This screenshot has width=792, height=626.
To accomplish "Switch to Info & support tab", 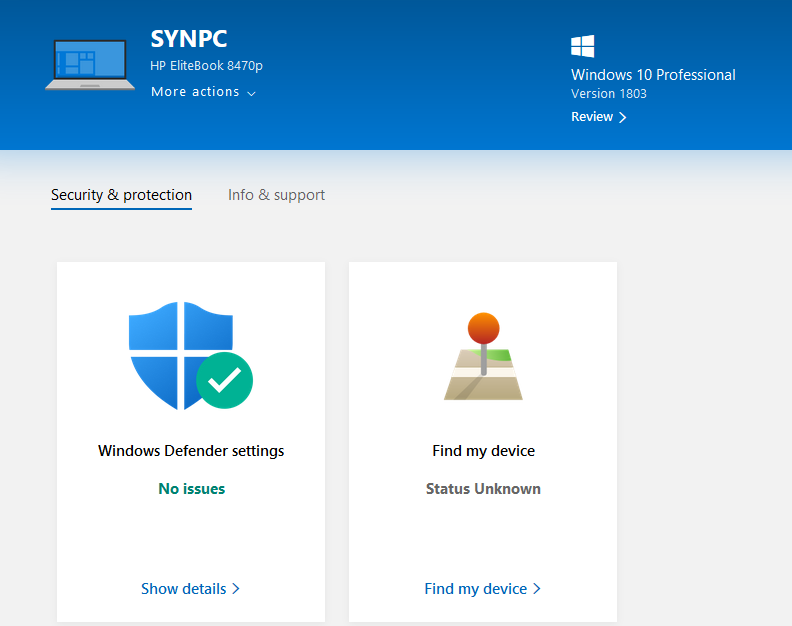I will (x=276, y=195).
